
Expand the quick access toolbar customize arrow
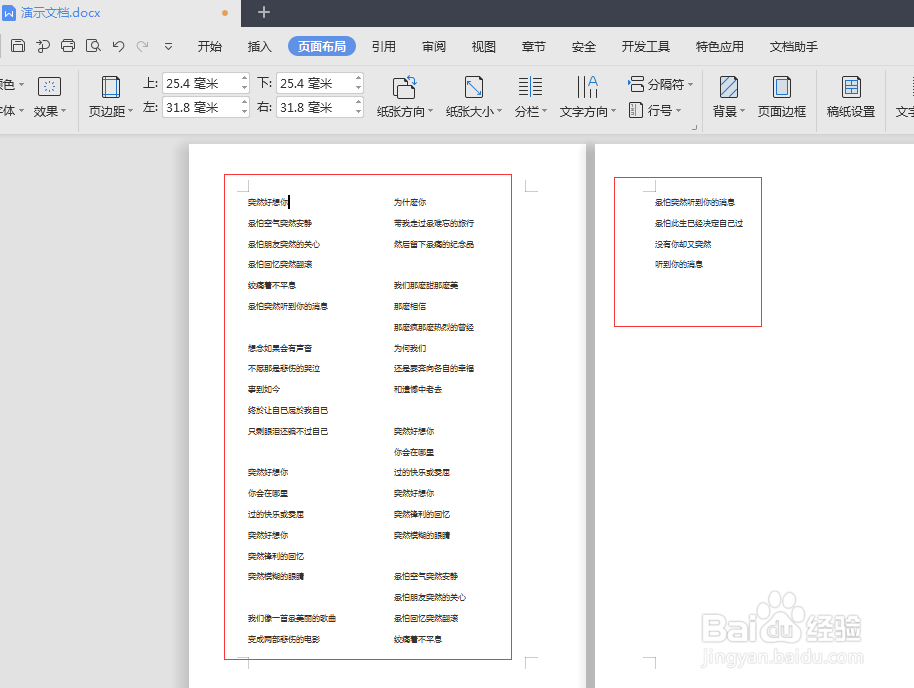pos(168,47)
